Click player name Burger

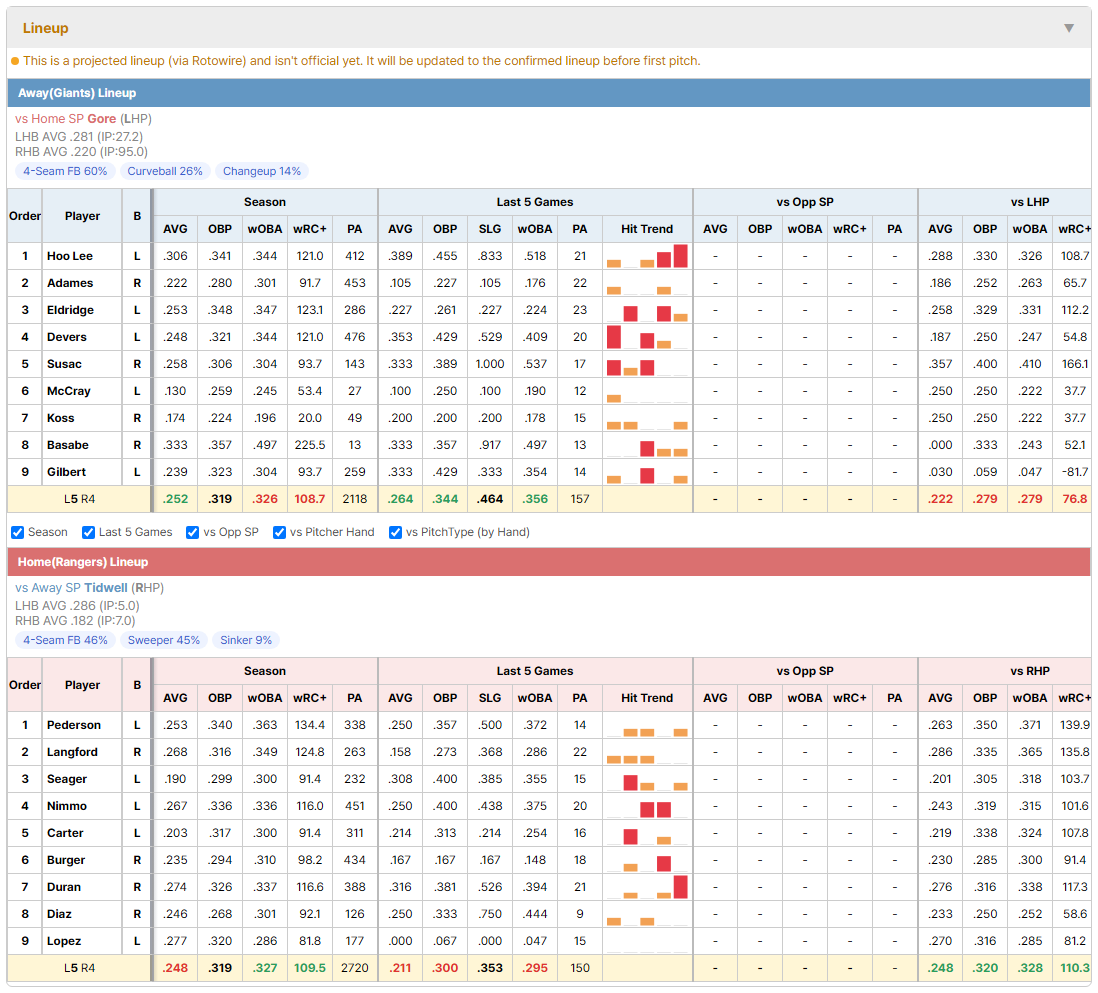66,860
